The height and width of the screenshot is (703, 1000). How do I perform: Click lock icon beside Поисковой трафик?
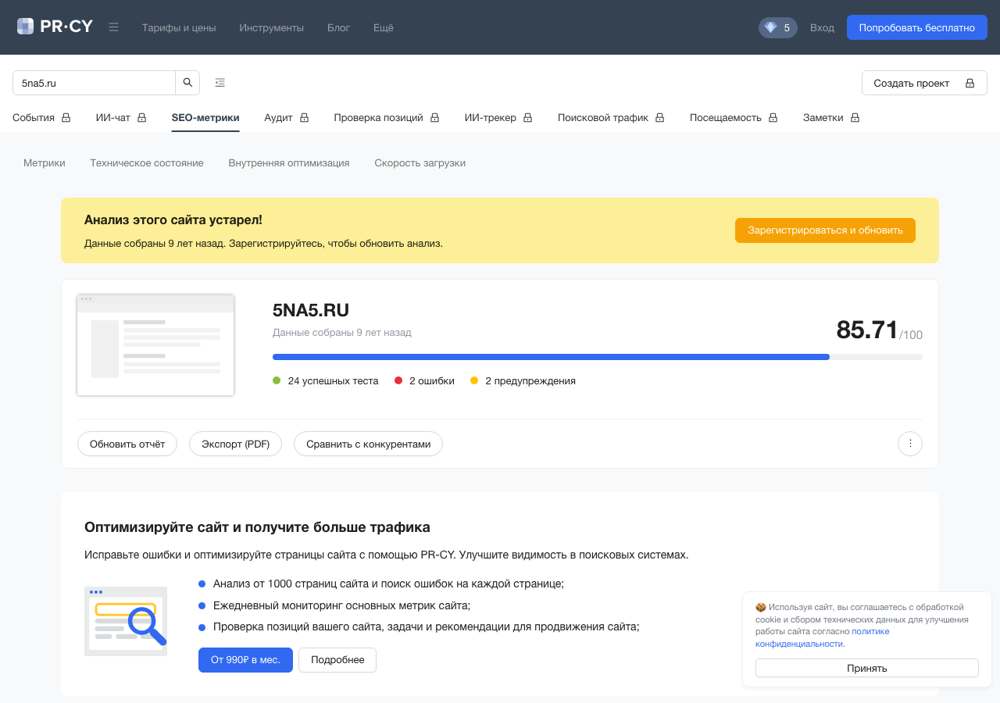(659, 117)
